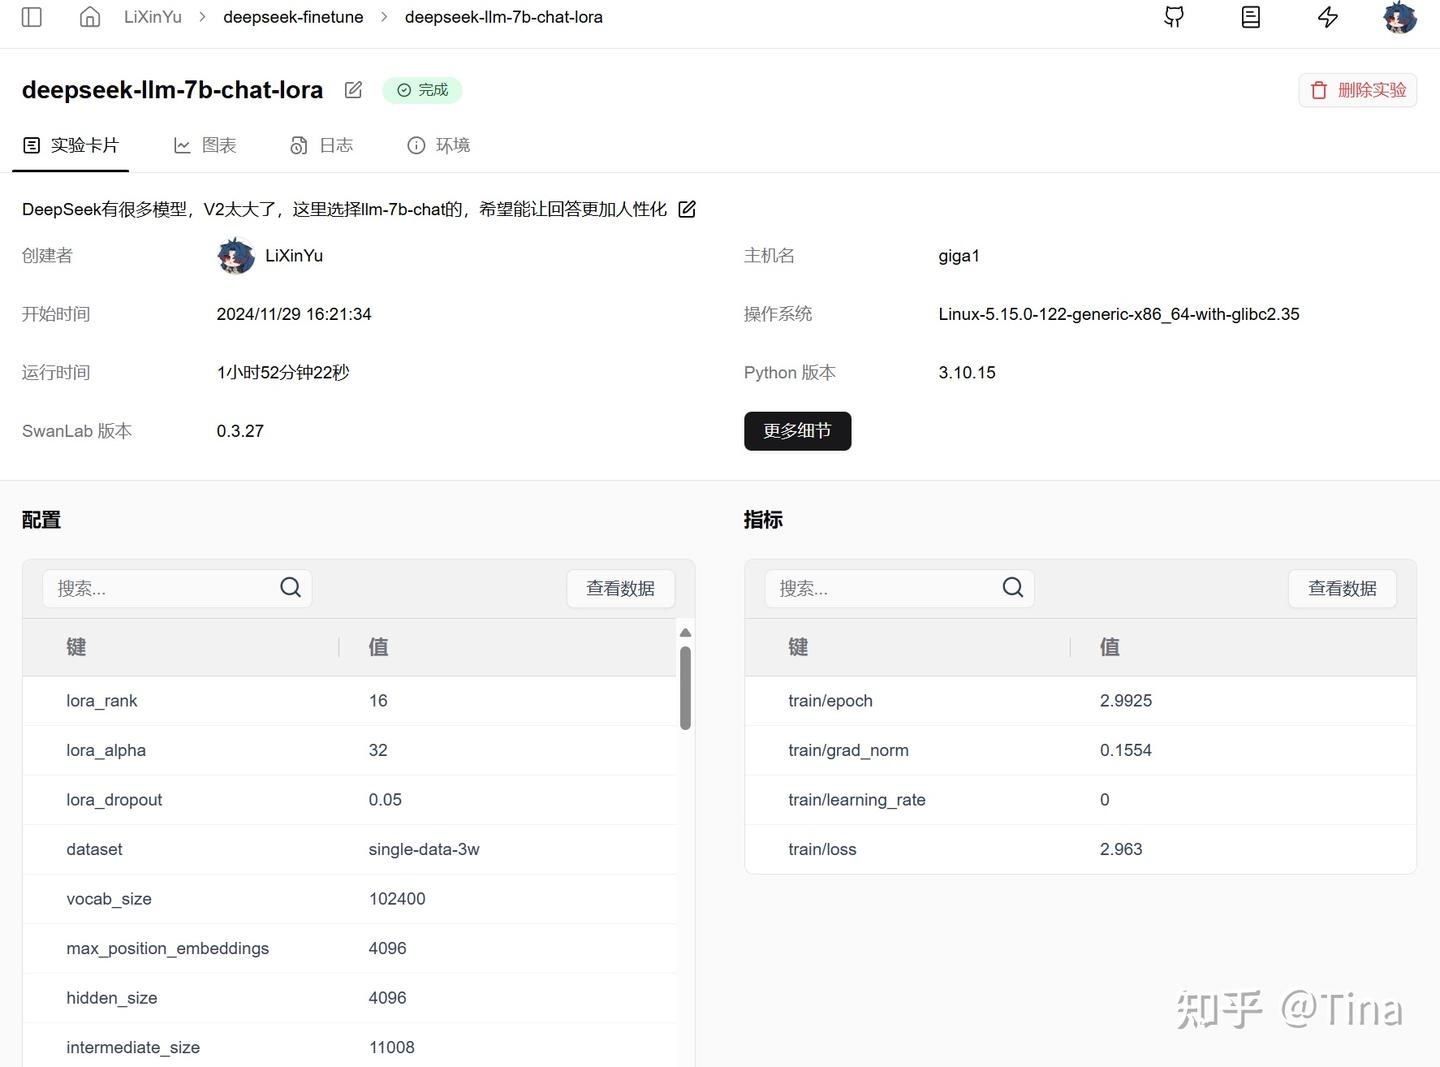
Task: Click config table 键 column header
Action: click(x=76, y=647)
